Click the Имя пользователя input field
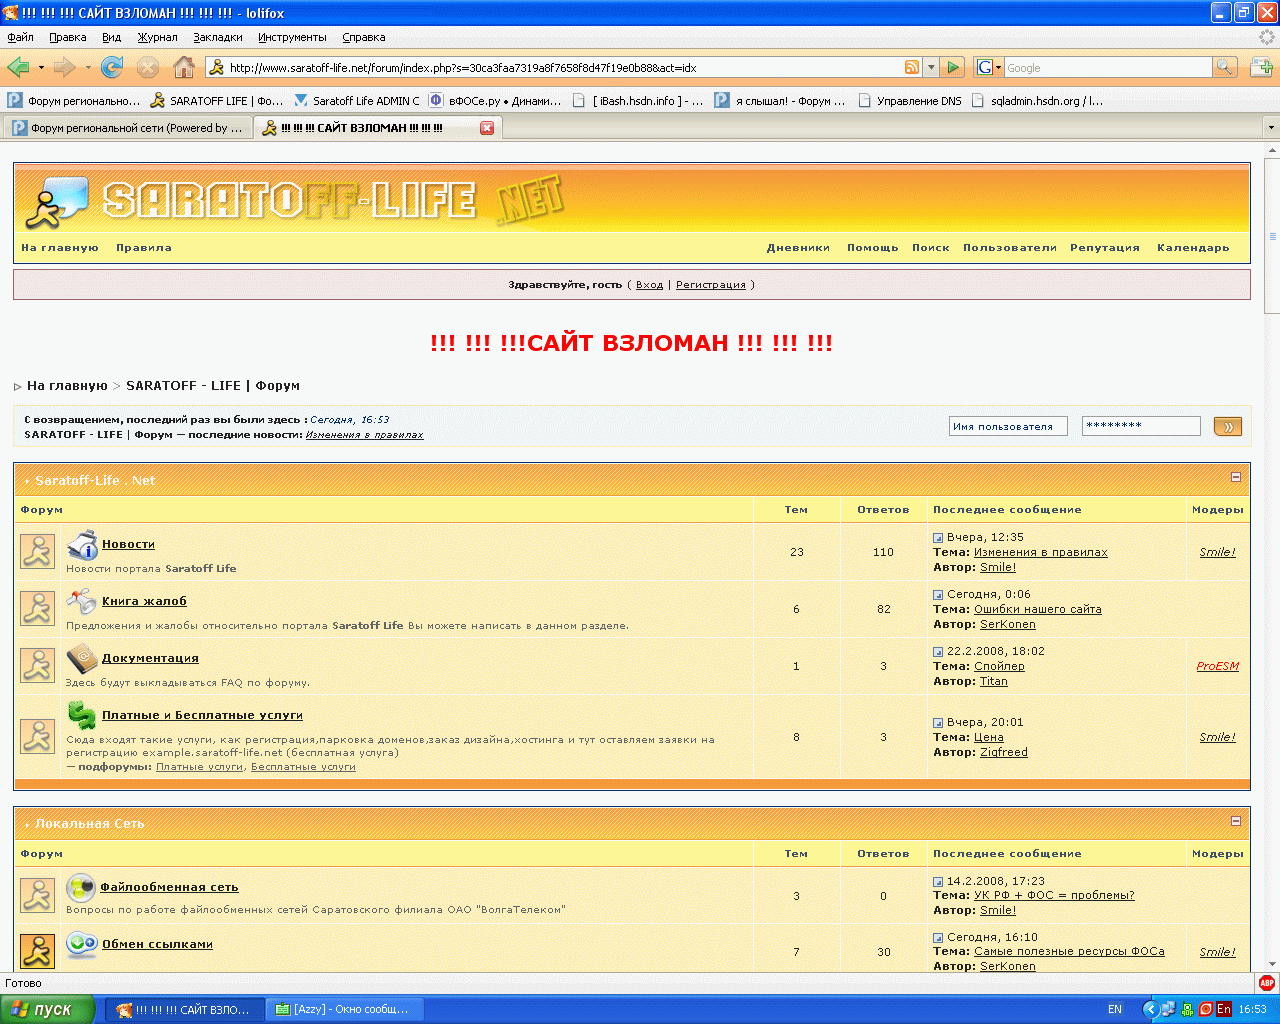 coord(1008,426)
